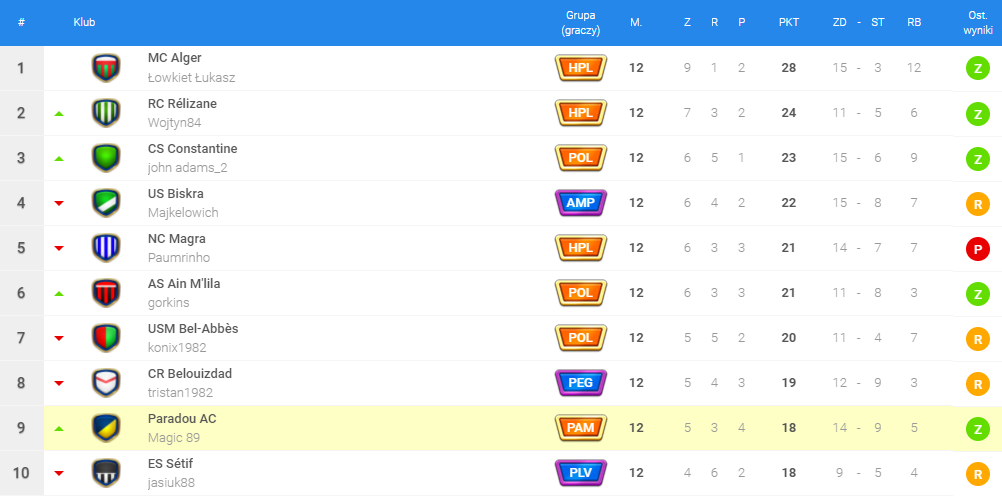Click the red P result badge for NC Magra
This screenshot has width=1002, height=496.
point(976,248)
